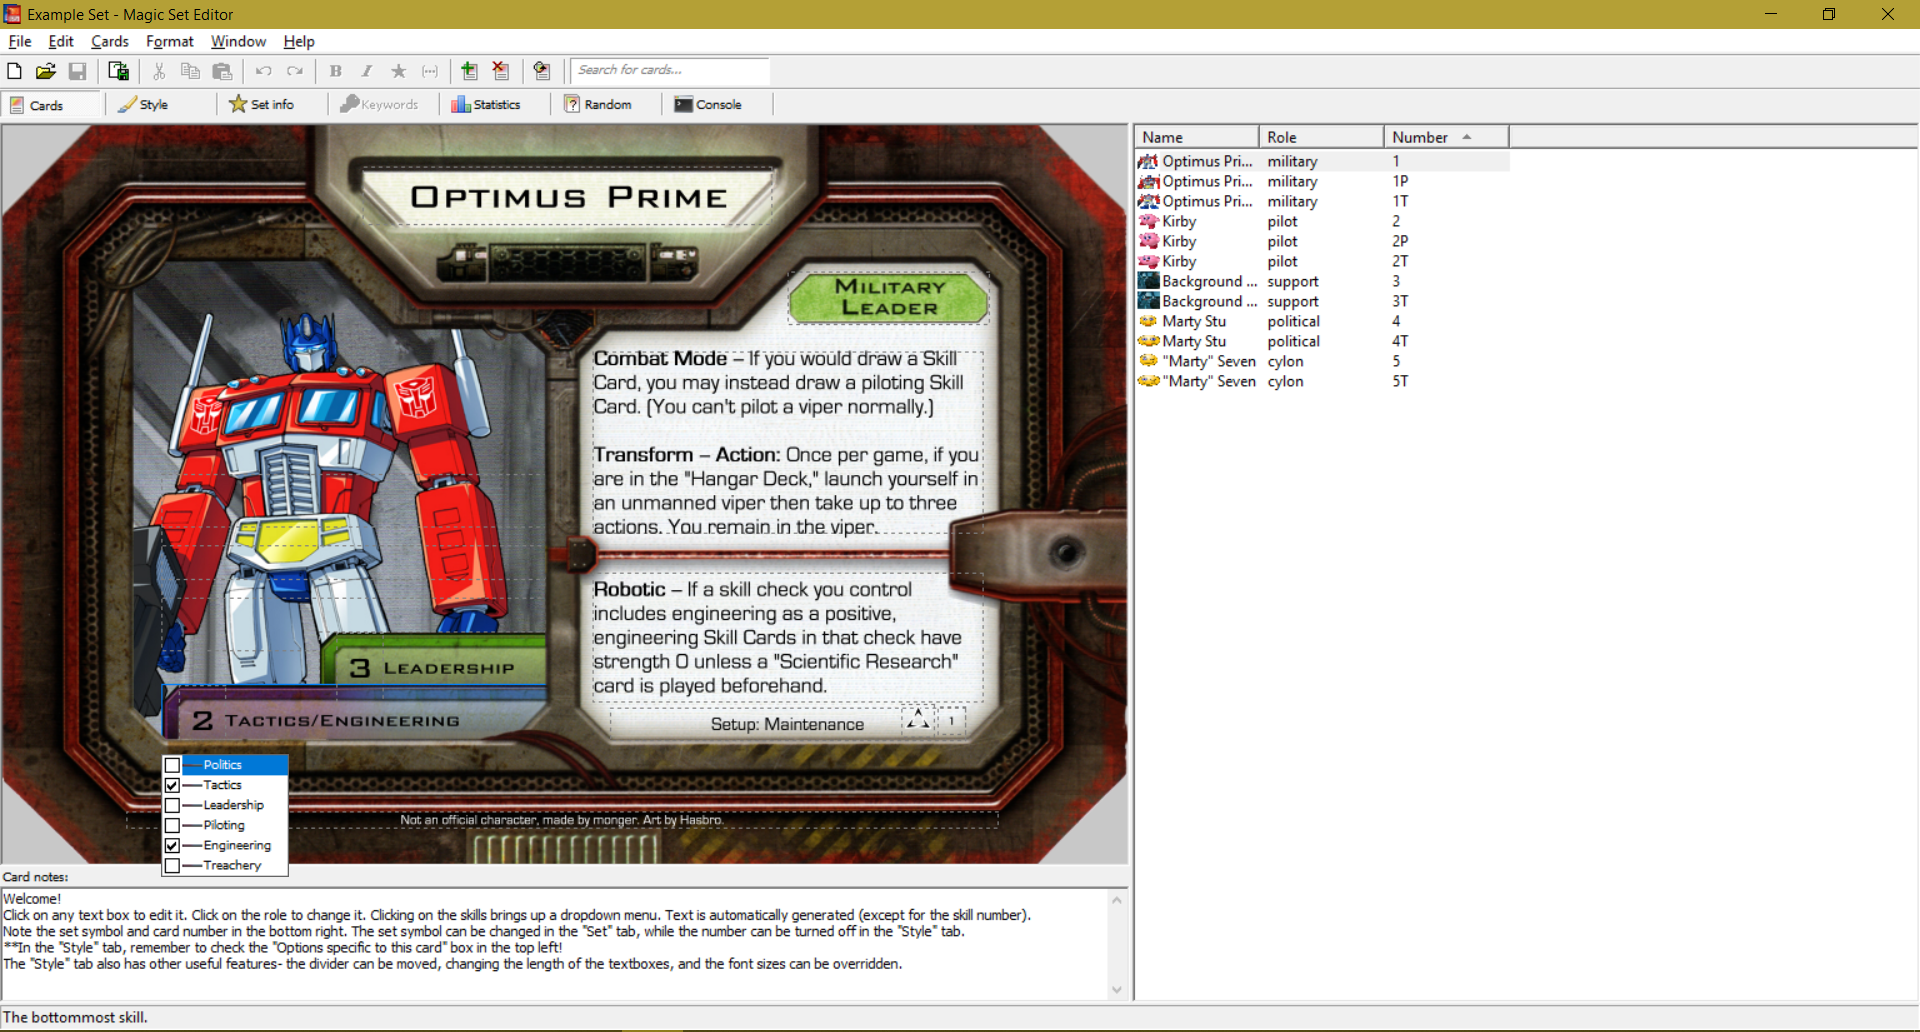1920x1032 pixels.
Task: Click the Add card icon
Action: tap(470, 71)
